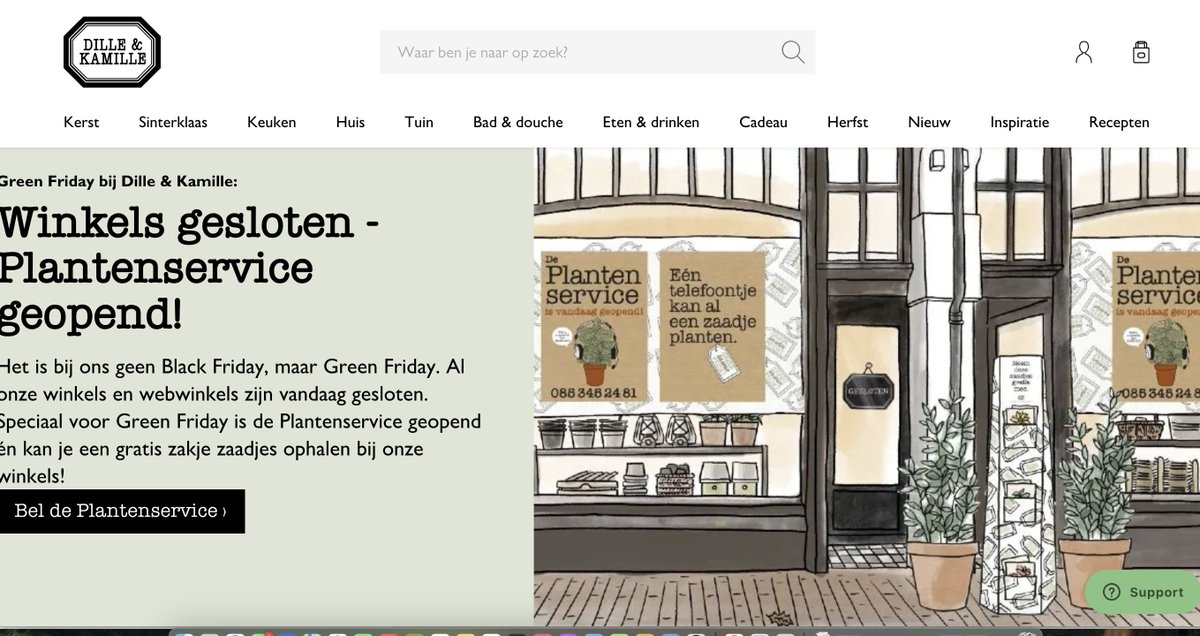Open the Tuin menu
The width and height of the screenshot is (1200, 636).
pos(419,122)
